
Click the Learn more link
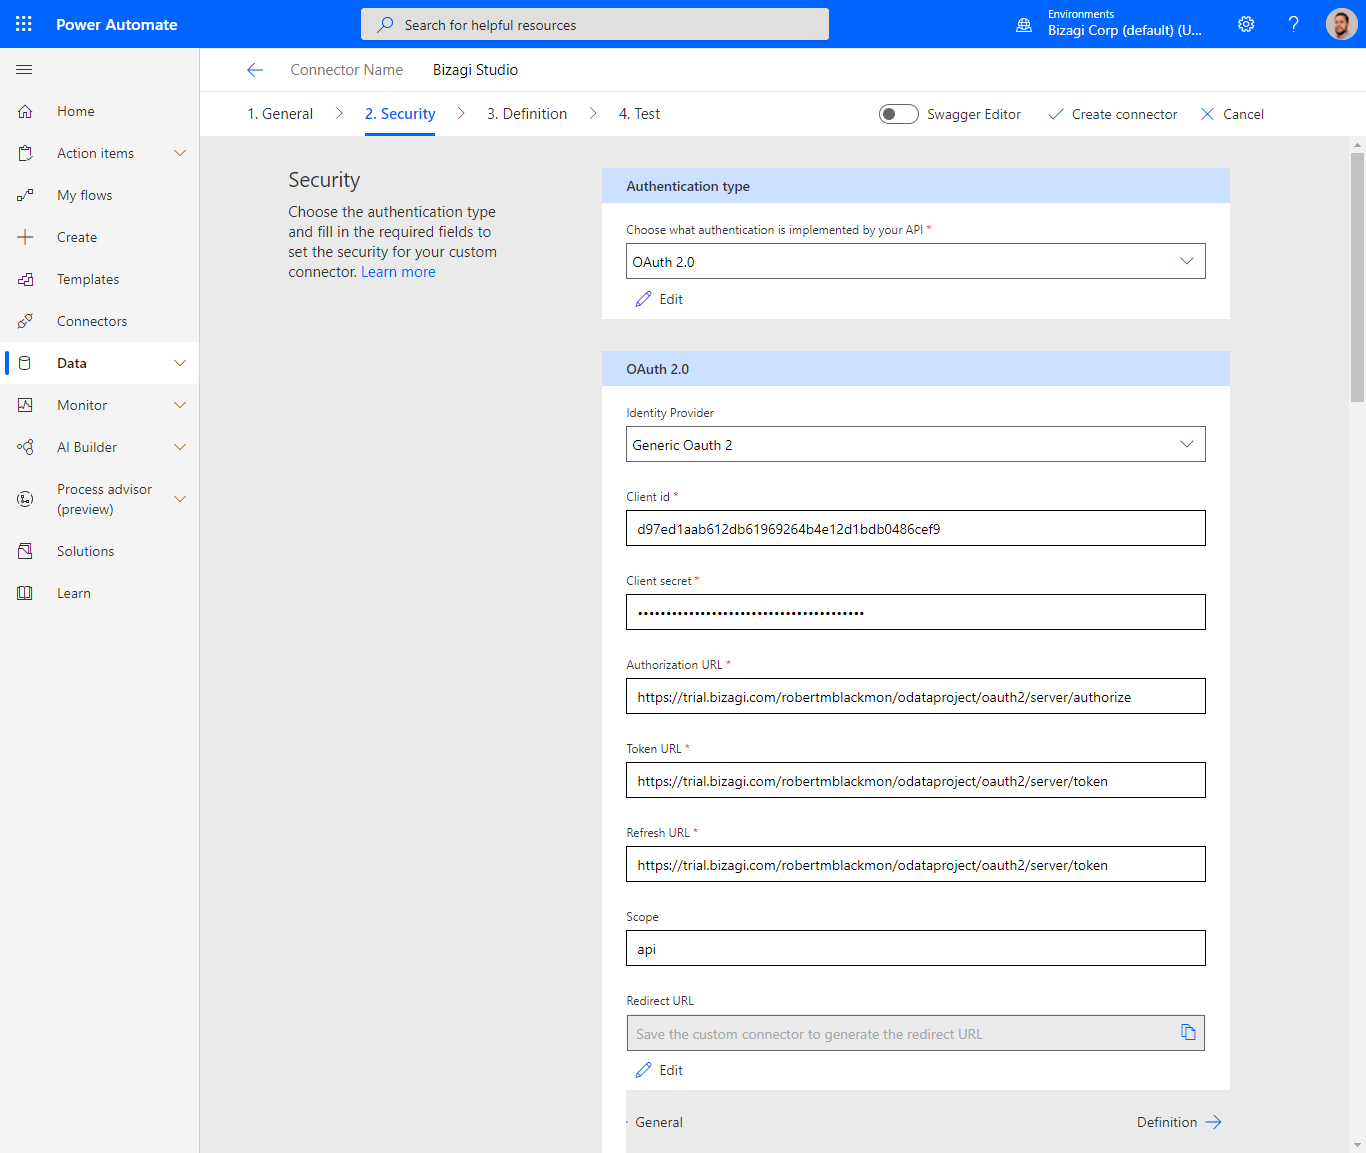398,272
